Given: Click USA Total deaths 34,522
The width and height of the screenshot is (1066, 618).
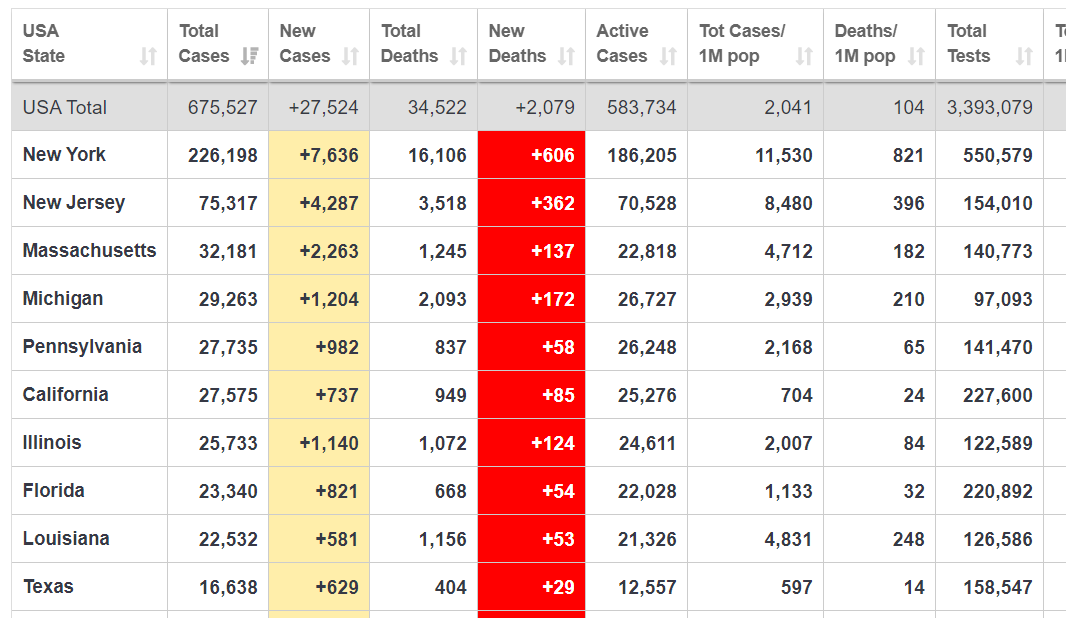Looking at the screenshot, I should (437, 107).
